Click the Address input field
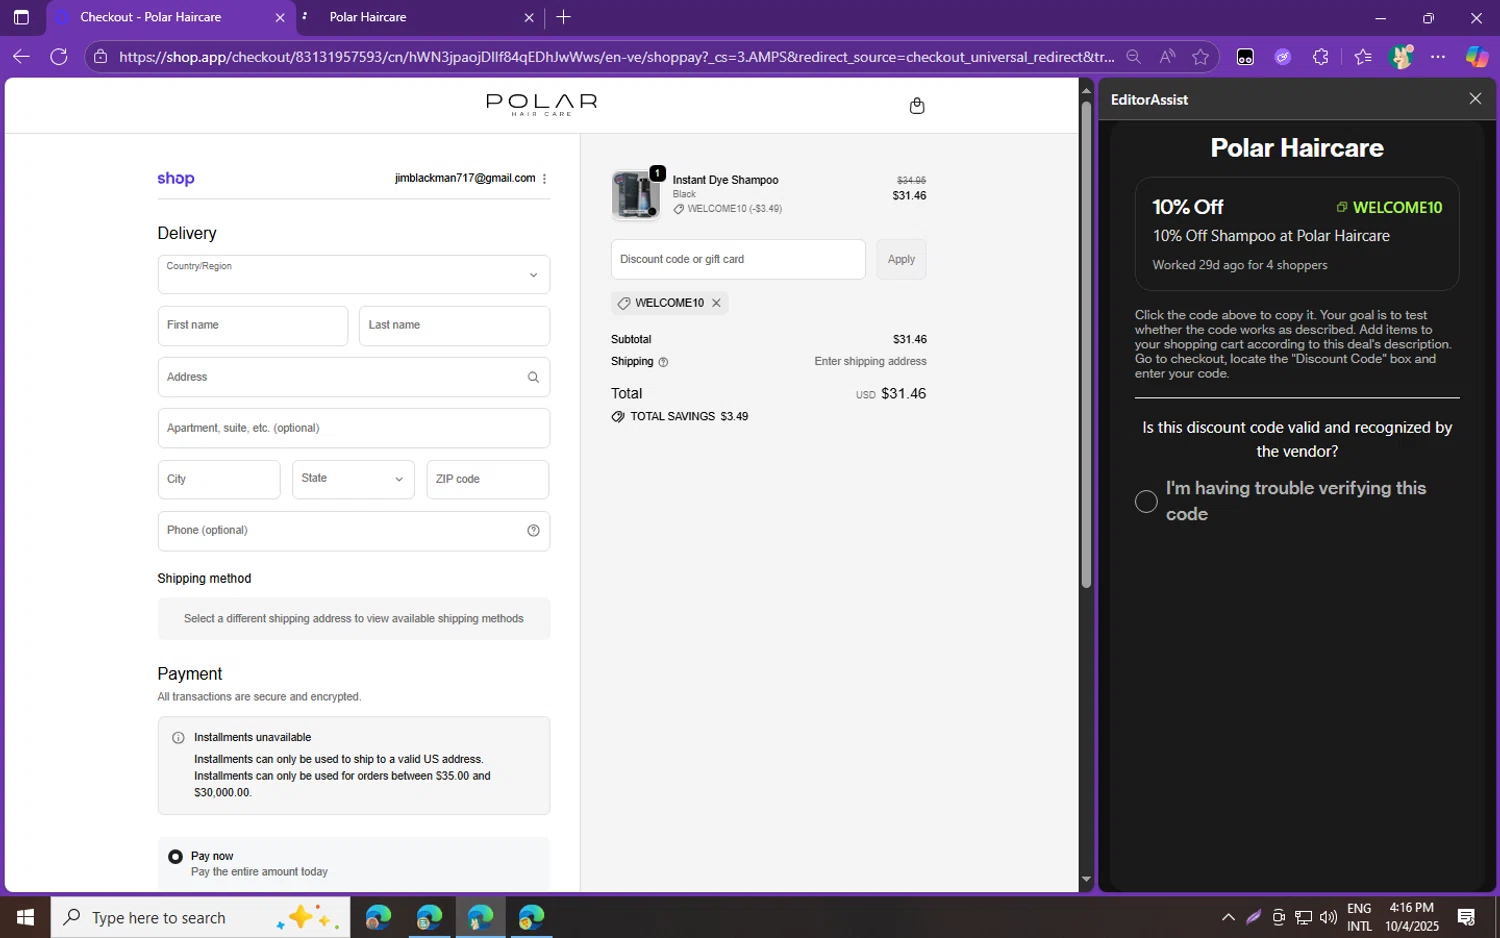This screenshot has height=938, width=1500. click(x=354, y=377)
